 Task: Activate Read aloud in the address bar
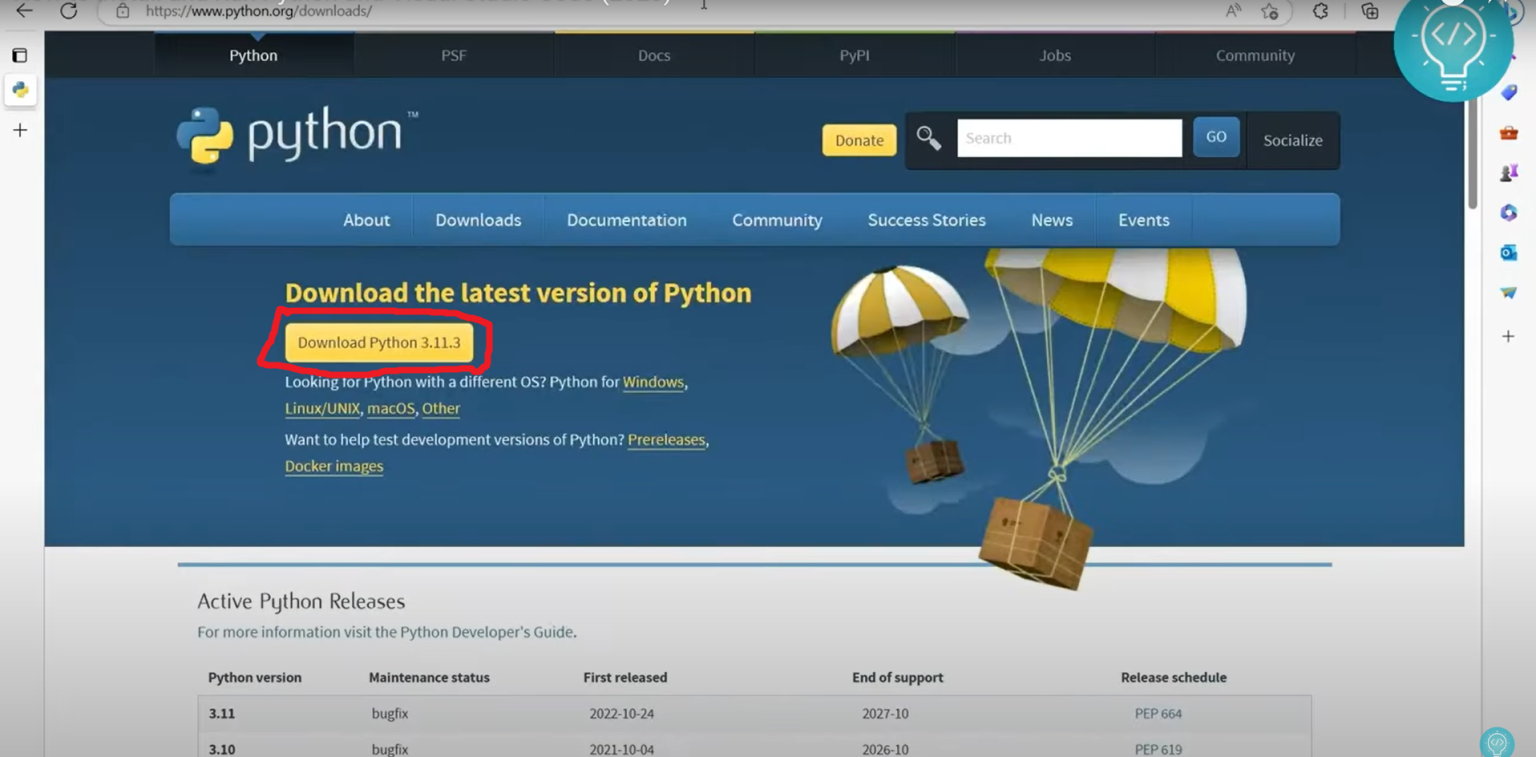(x=1233, y=10)
